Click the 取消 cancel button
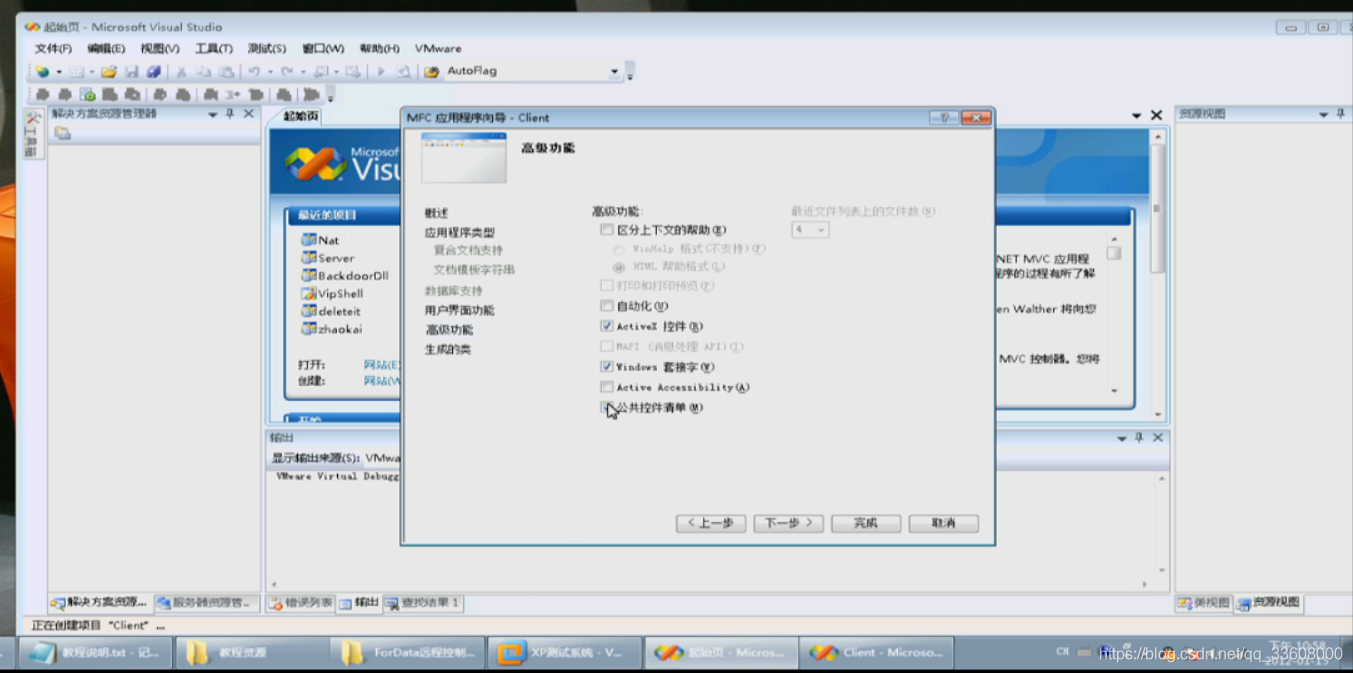Screen dimensions: 1353x673 coord(943,523)
